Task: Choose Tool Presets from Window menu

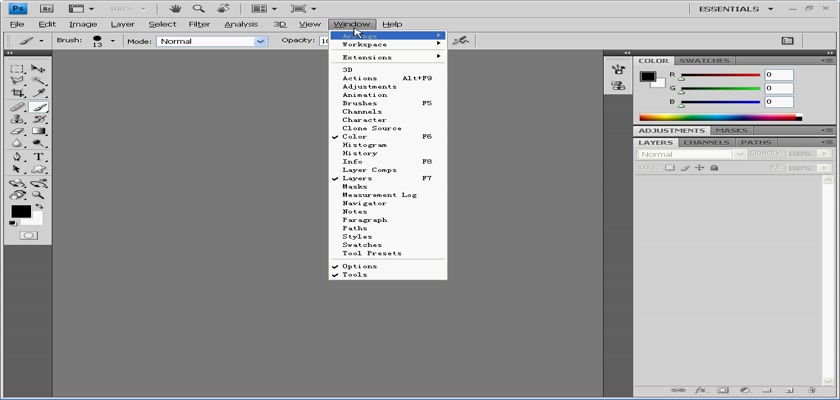Action: coord(387,253)
